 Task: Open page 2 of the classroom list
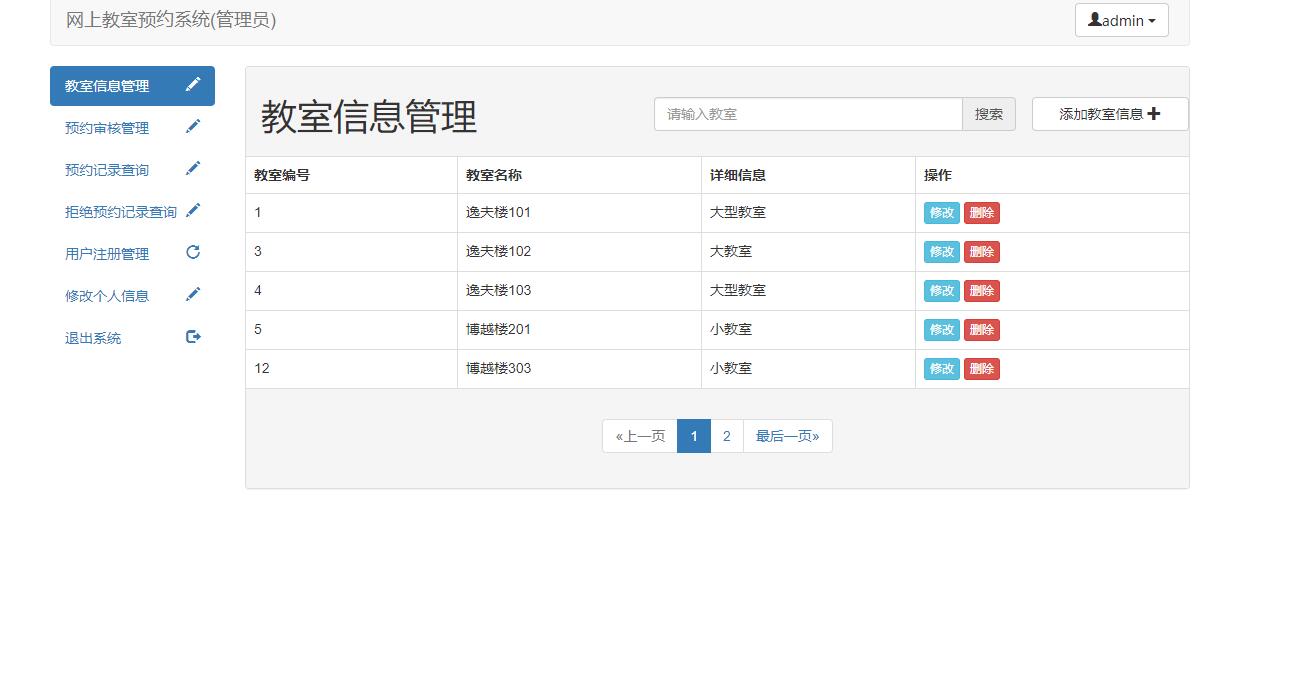726,436
